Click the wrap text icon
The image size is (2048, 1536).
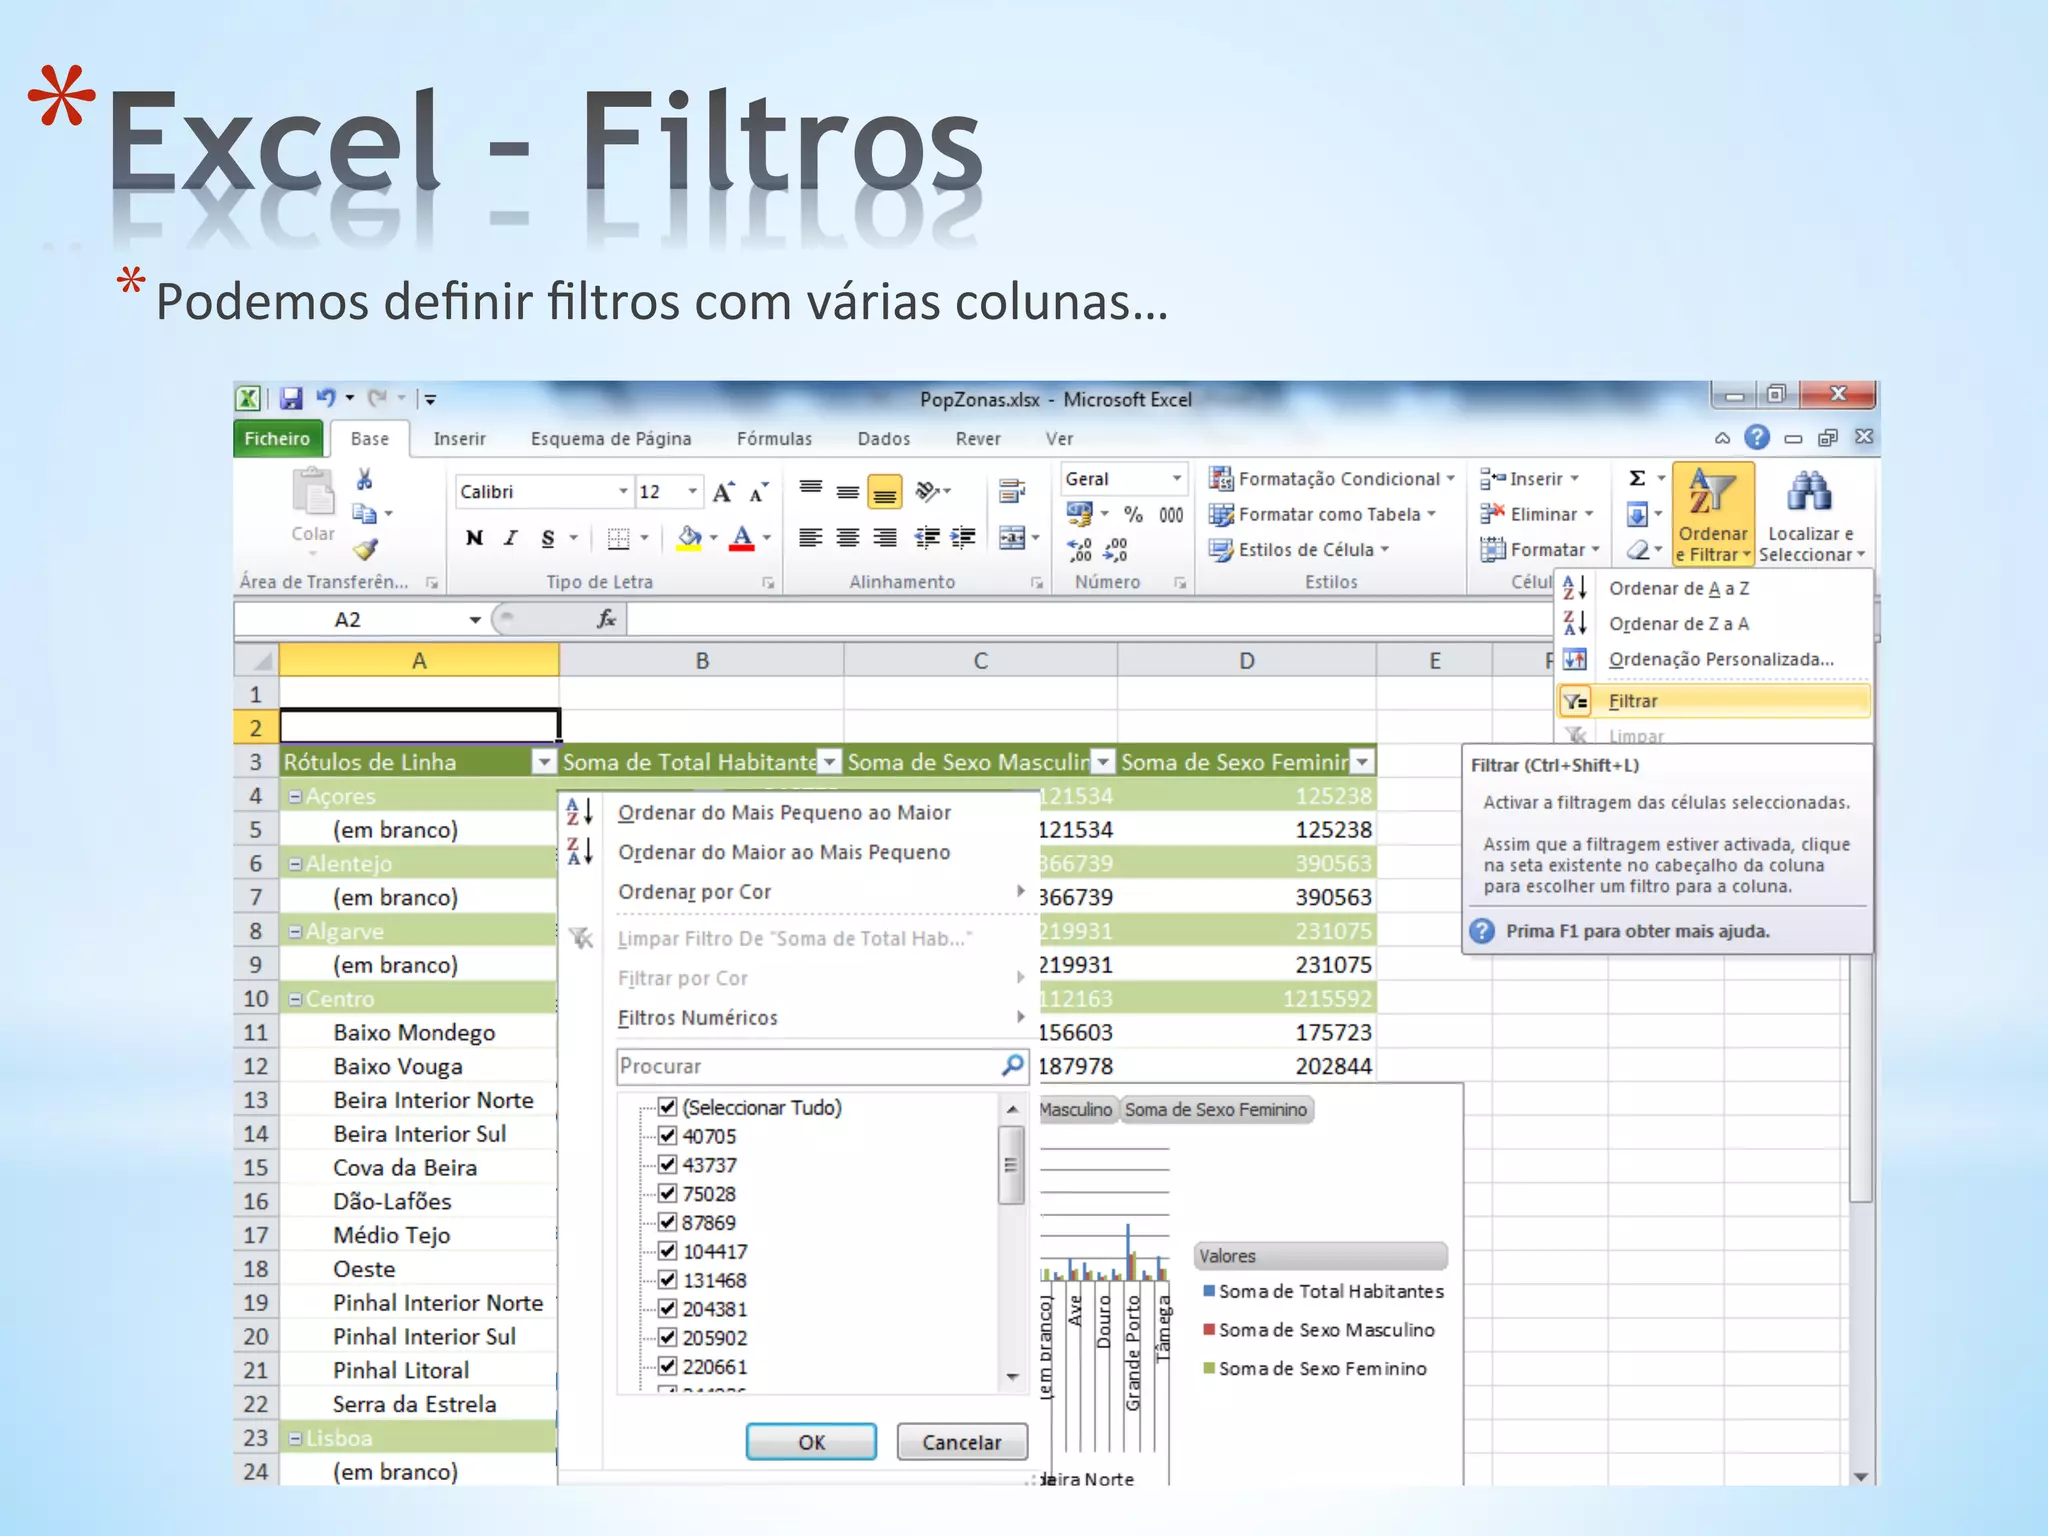click(1012, 491)
